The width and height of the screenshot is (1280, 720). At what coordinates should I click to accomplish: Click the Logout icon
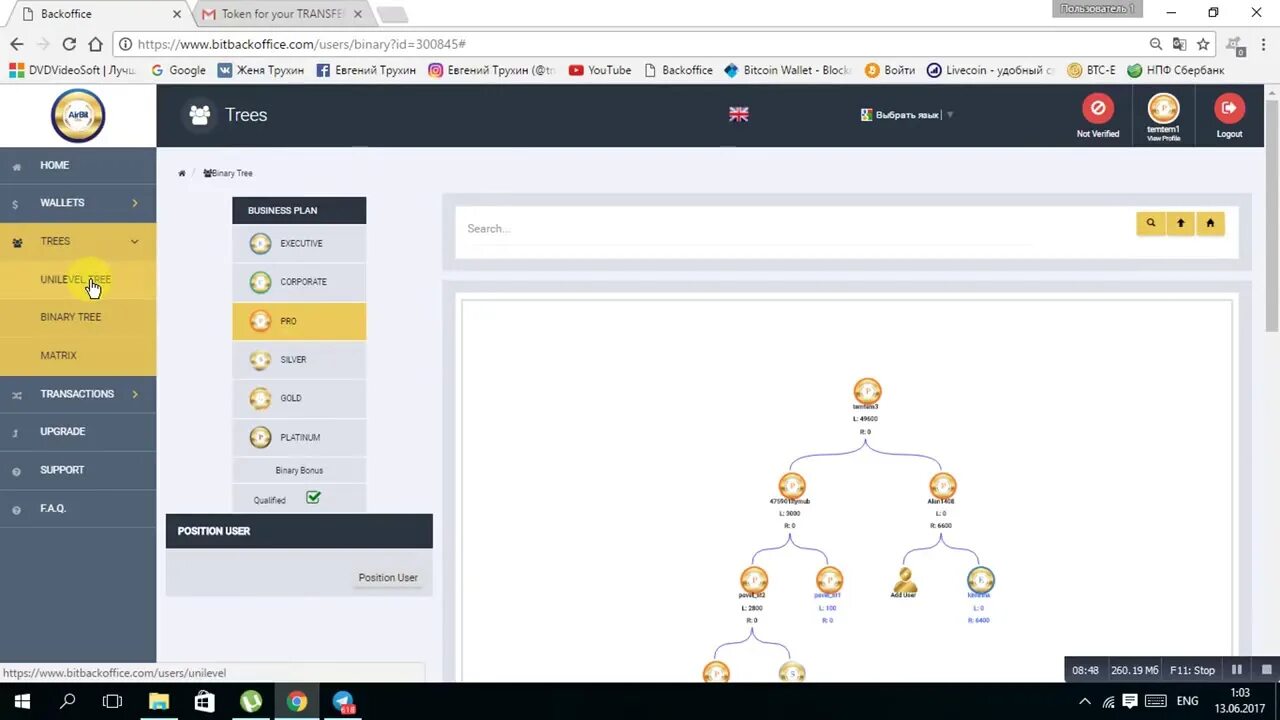[1229, 108]
